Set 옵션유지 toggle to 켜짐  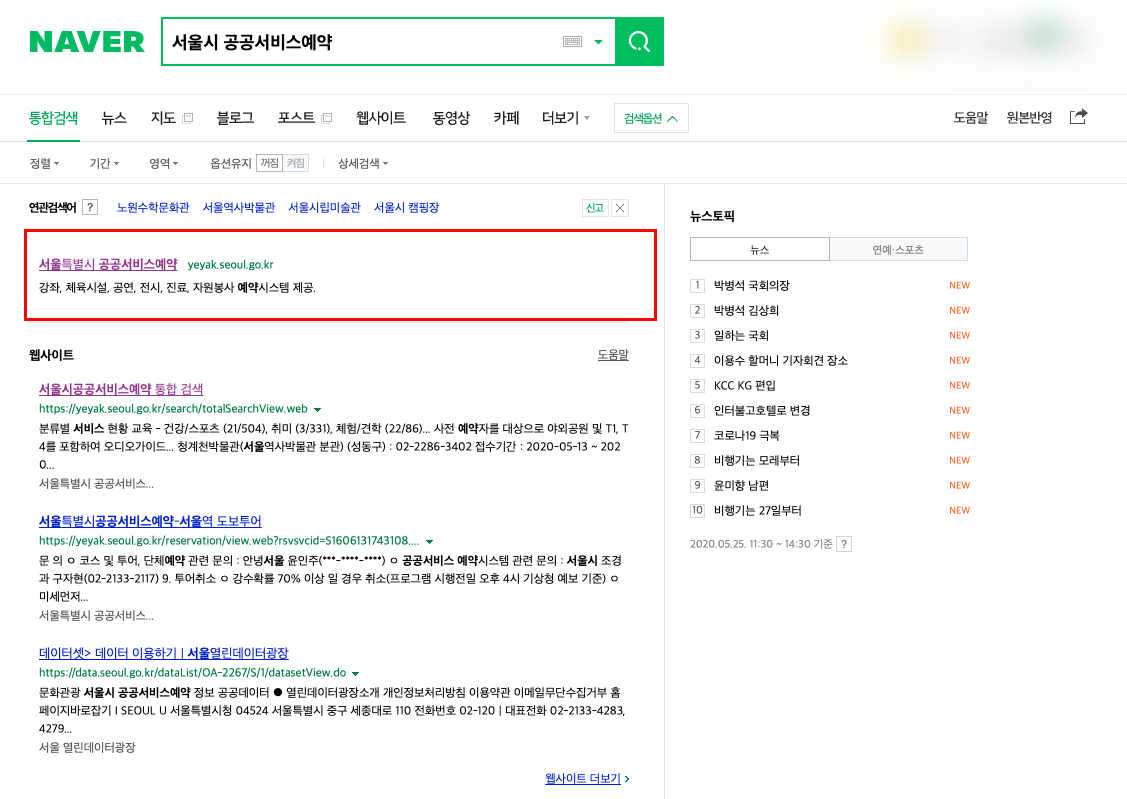295,163
